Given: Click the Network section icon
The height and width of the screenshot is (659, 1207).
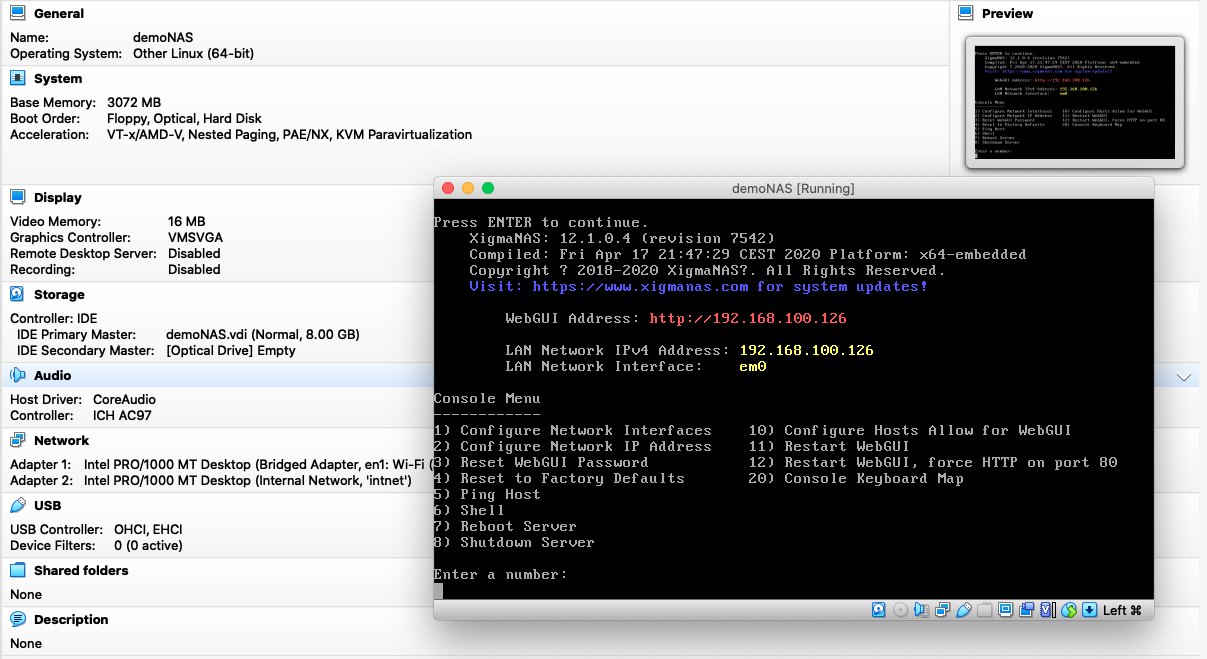Looking at the screenshot, I should coord(18,440).
